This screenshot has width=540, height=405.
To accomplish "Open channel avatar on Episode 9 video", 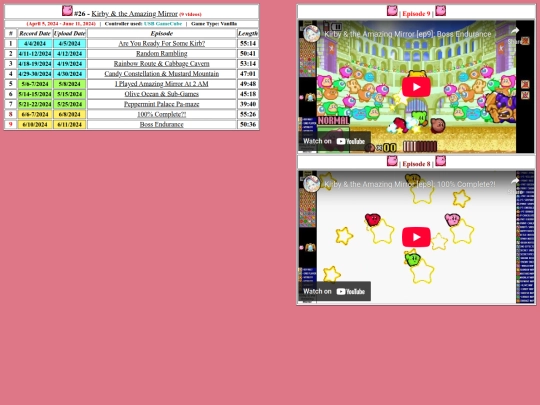I will (312, 34).
